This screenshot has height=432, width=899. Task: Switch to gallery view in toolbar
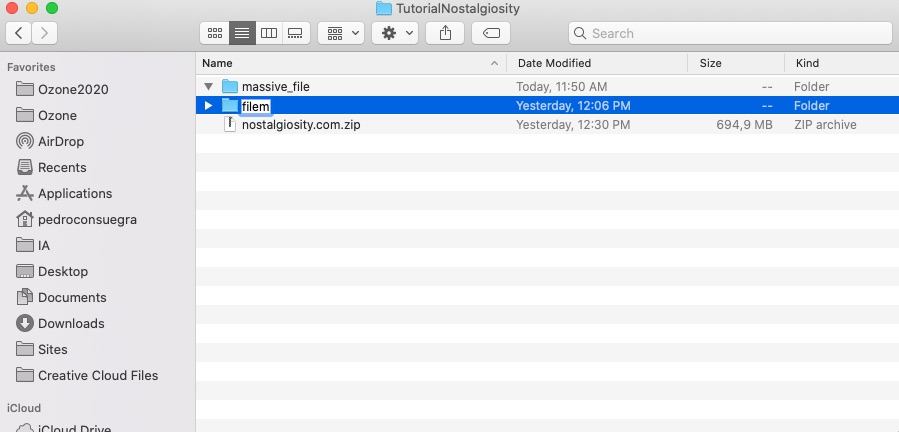tap(294, 33)
